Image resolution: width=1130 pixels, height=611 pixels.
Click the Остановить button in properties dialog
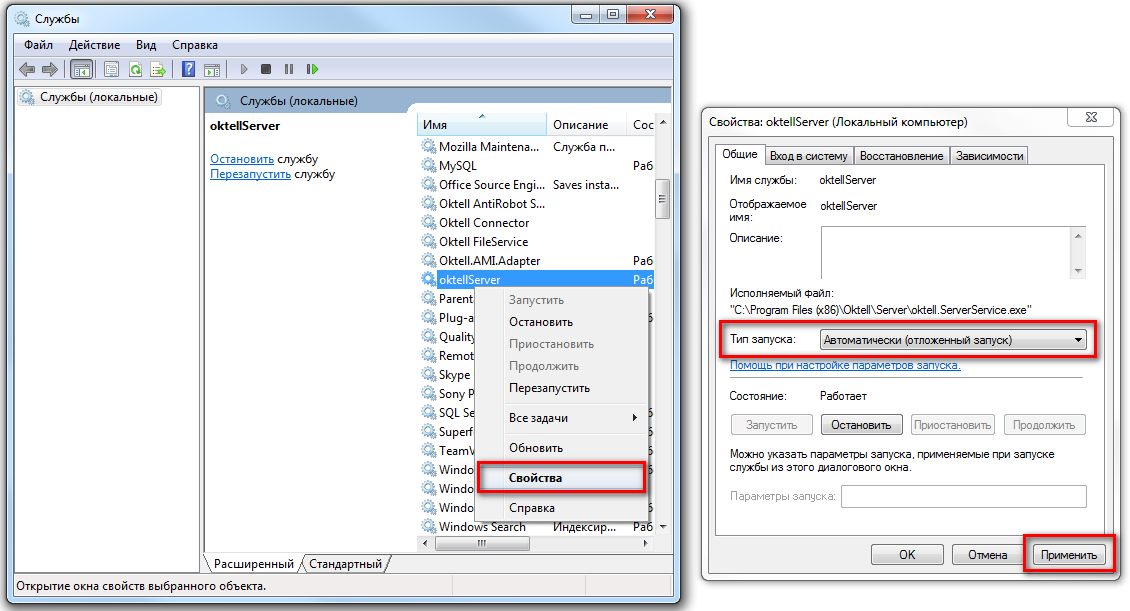861,425
